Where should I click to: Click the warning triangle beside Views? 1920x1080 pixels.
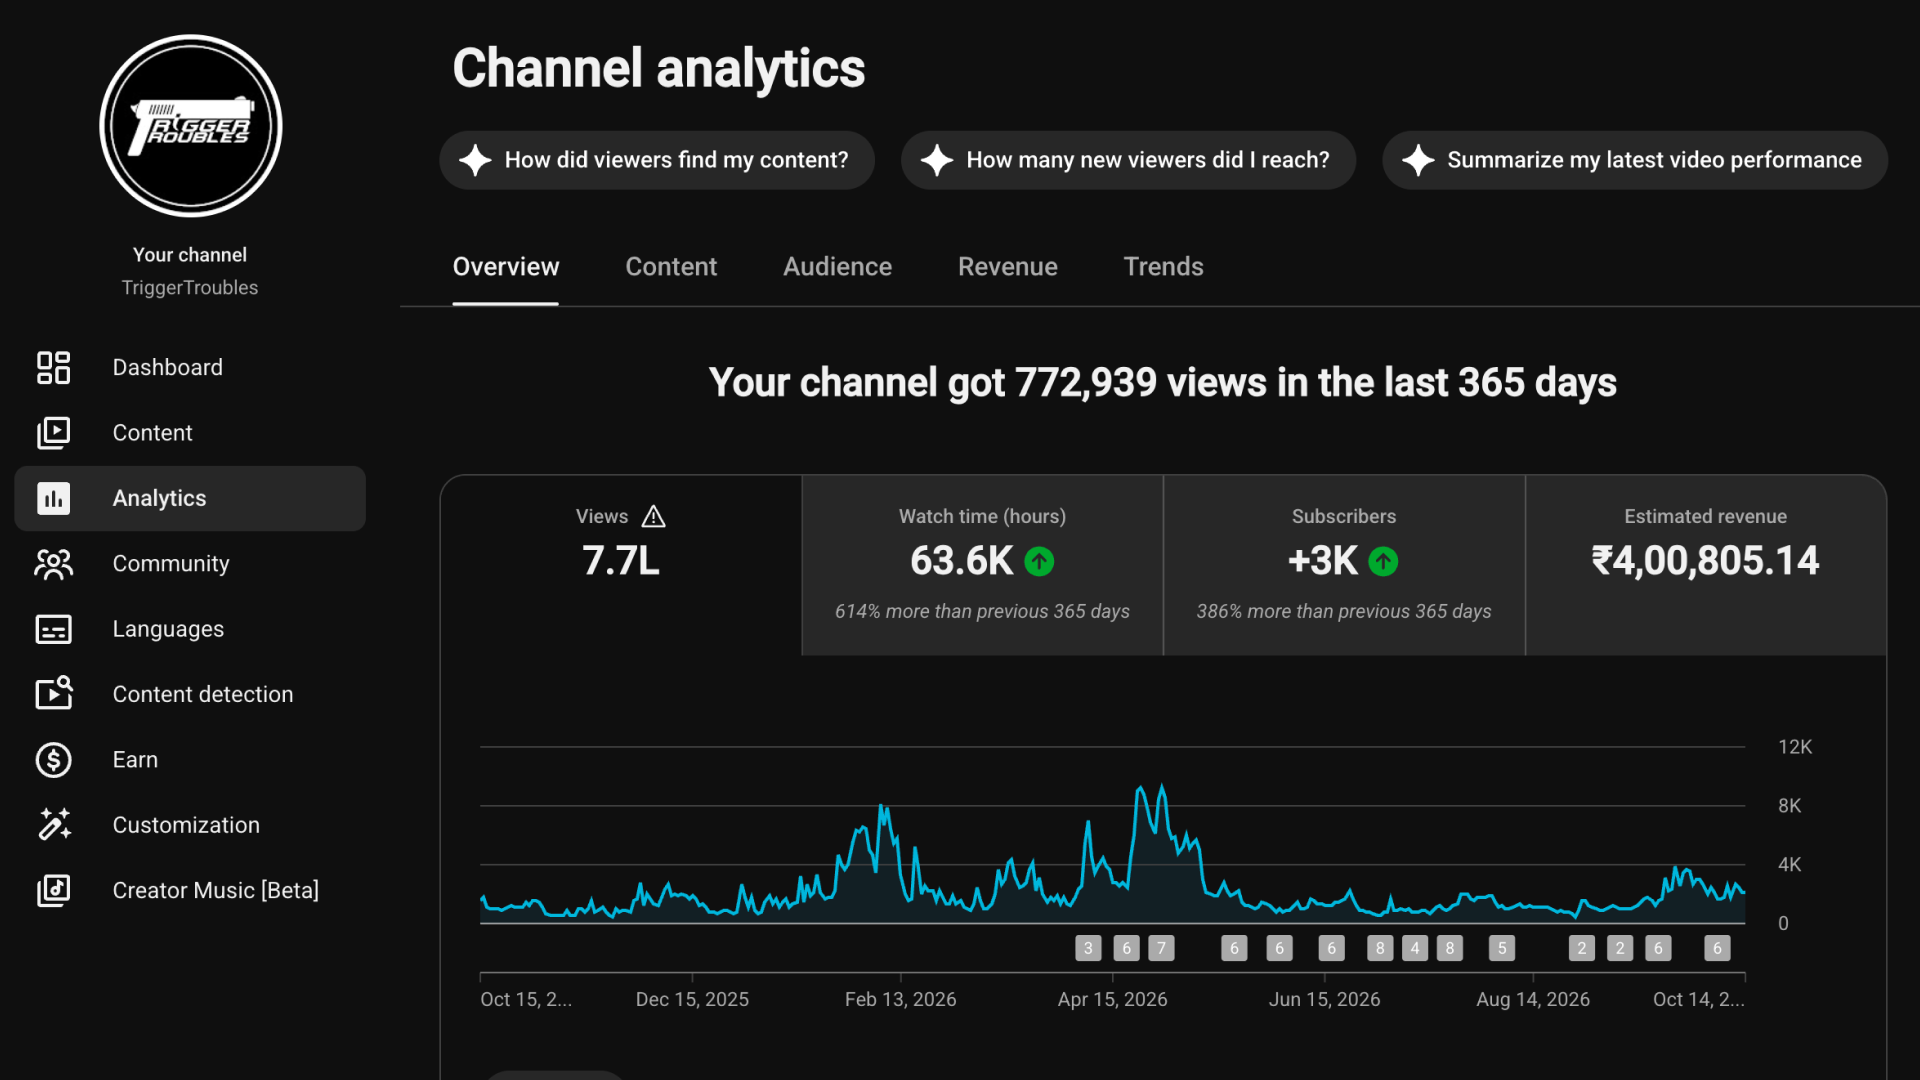click(x=653, y=516)
